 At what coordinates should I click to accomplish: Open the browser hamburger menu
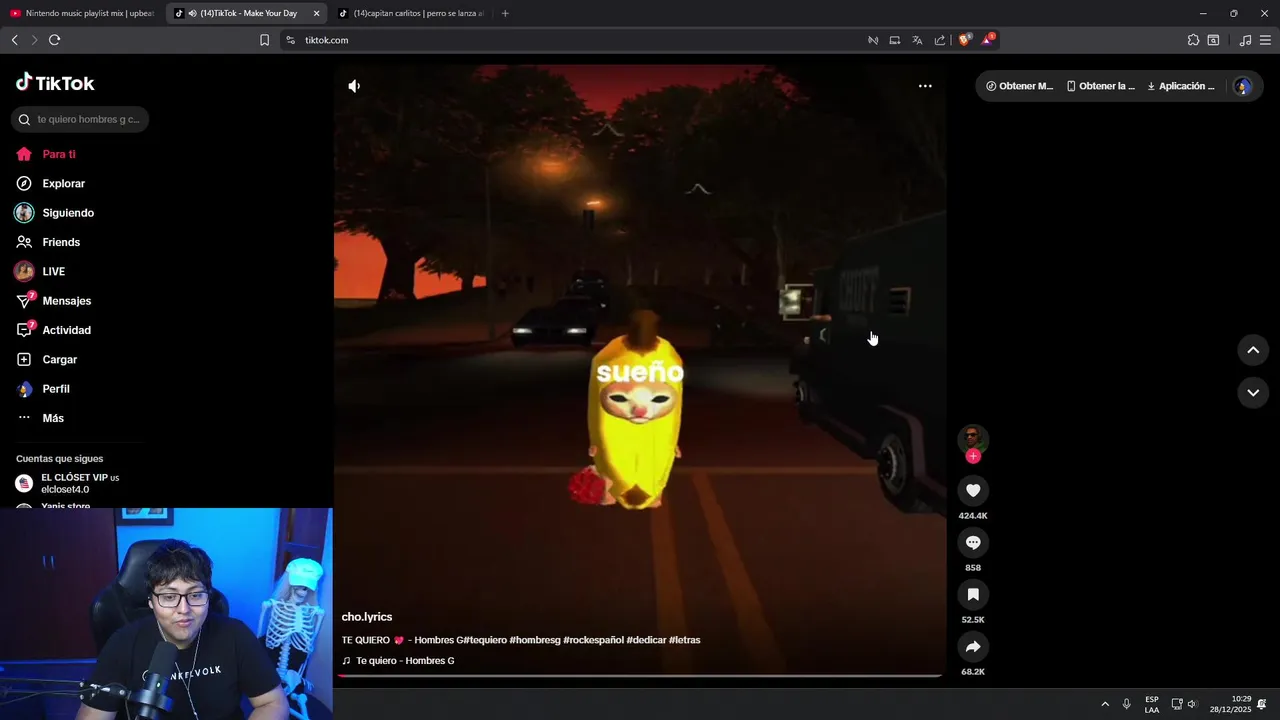tap(1265, 40)
